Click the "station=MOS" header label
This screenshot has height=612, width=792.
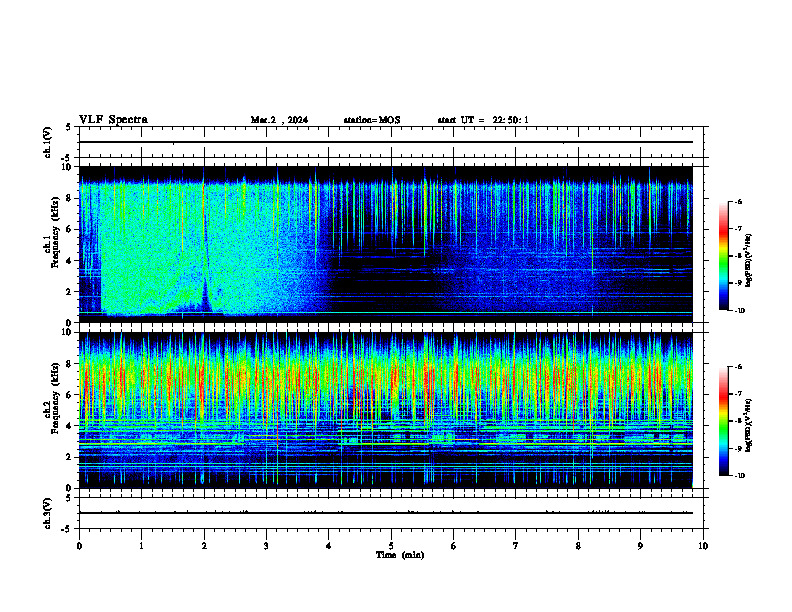(x=372, y=120)
